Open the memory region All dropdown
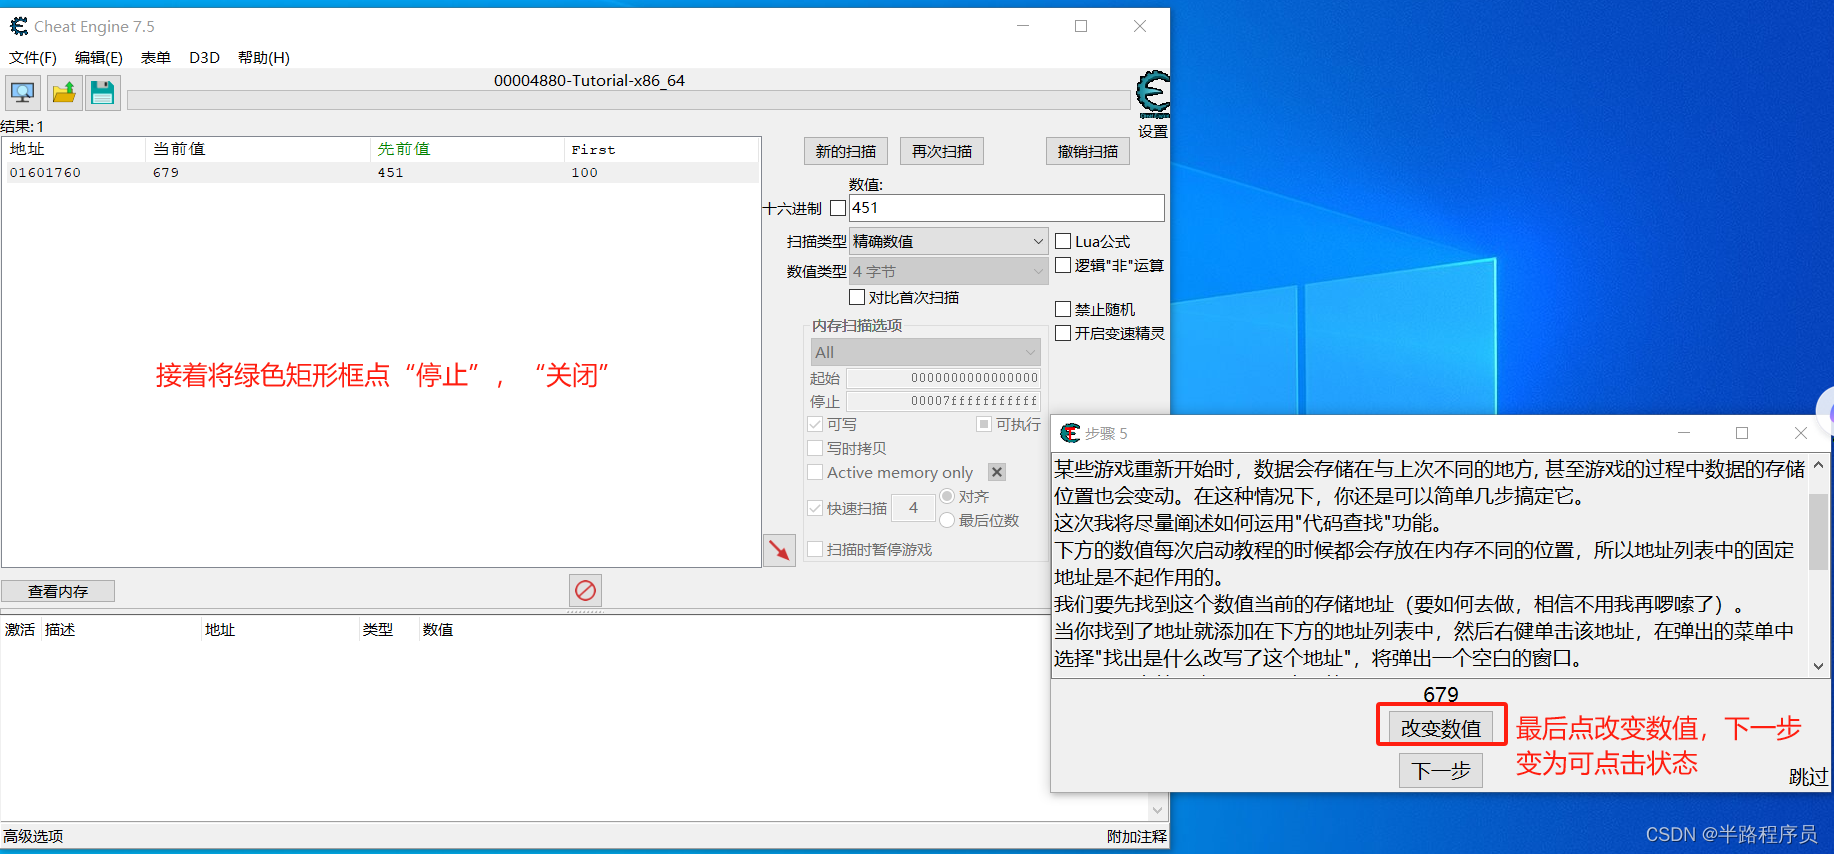Screen dimensions: 1834x854 tap(926, 352)
